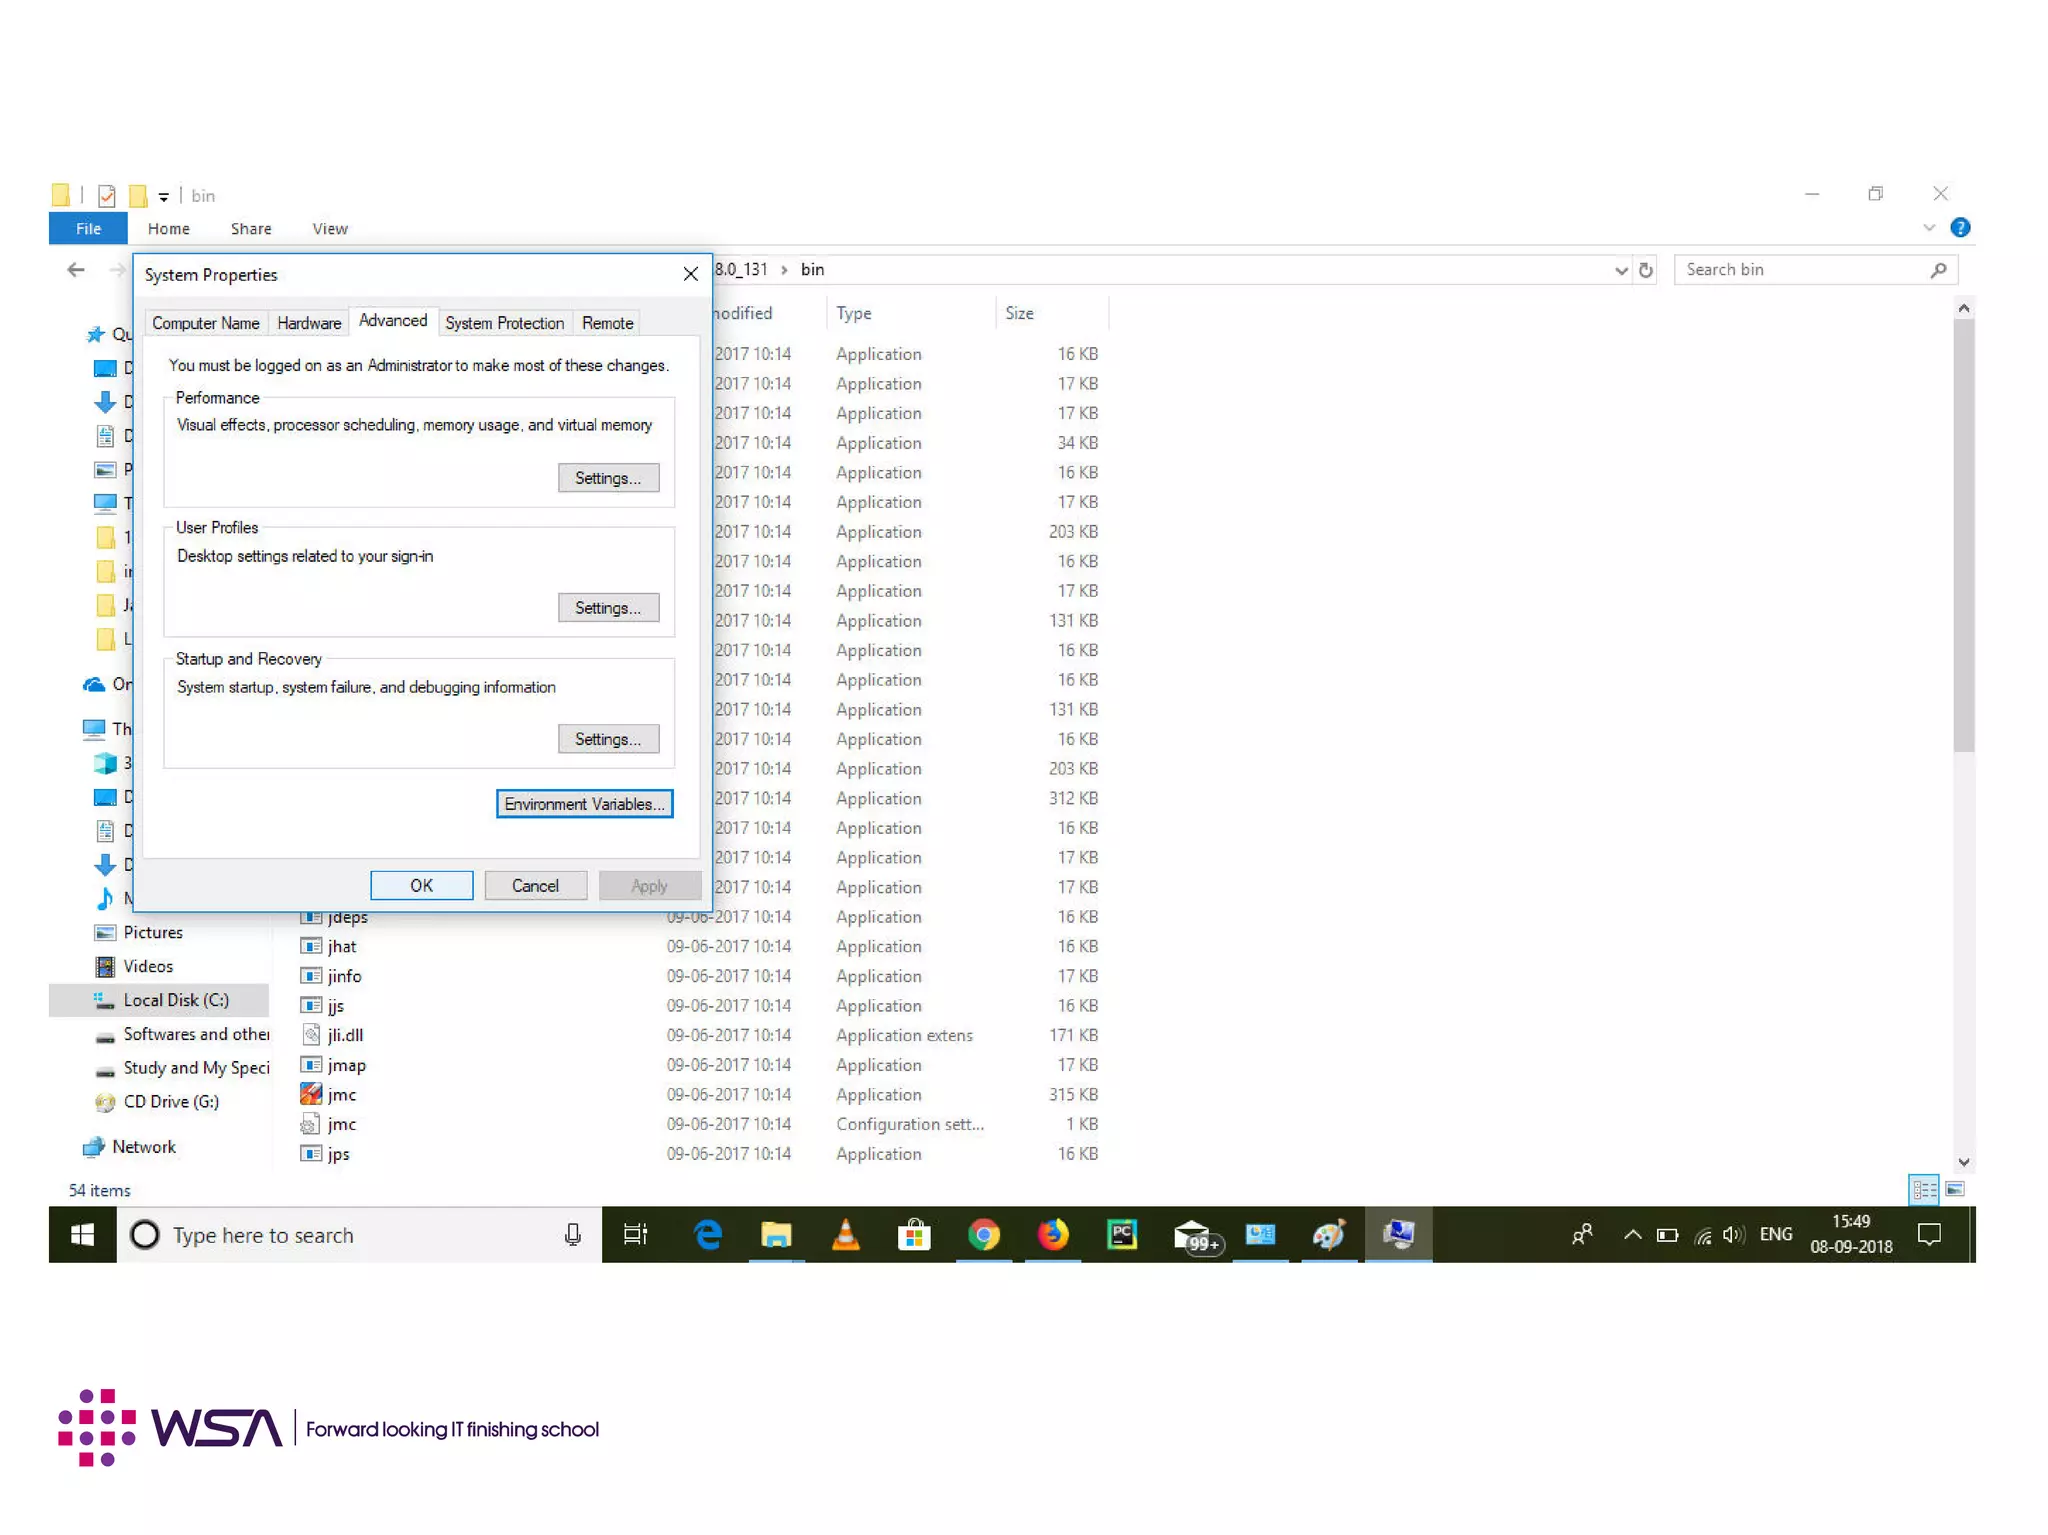This screenshot has width=2048, height=1535.
Task: Switch to Remote tab
Action: click(x=607, y=323)
